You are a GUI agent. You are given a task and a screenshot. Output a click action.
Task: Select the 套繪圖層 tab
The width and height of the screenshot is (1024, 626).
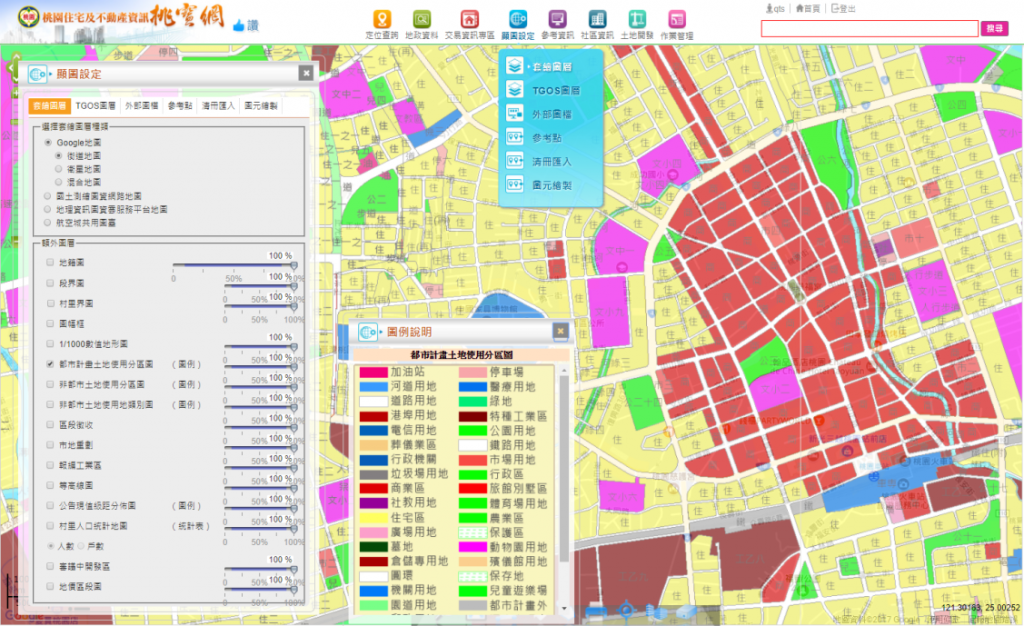[x=50, y=106]
